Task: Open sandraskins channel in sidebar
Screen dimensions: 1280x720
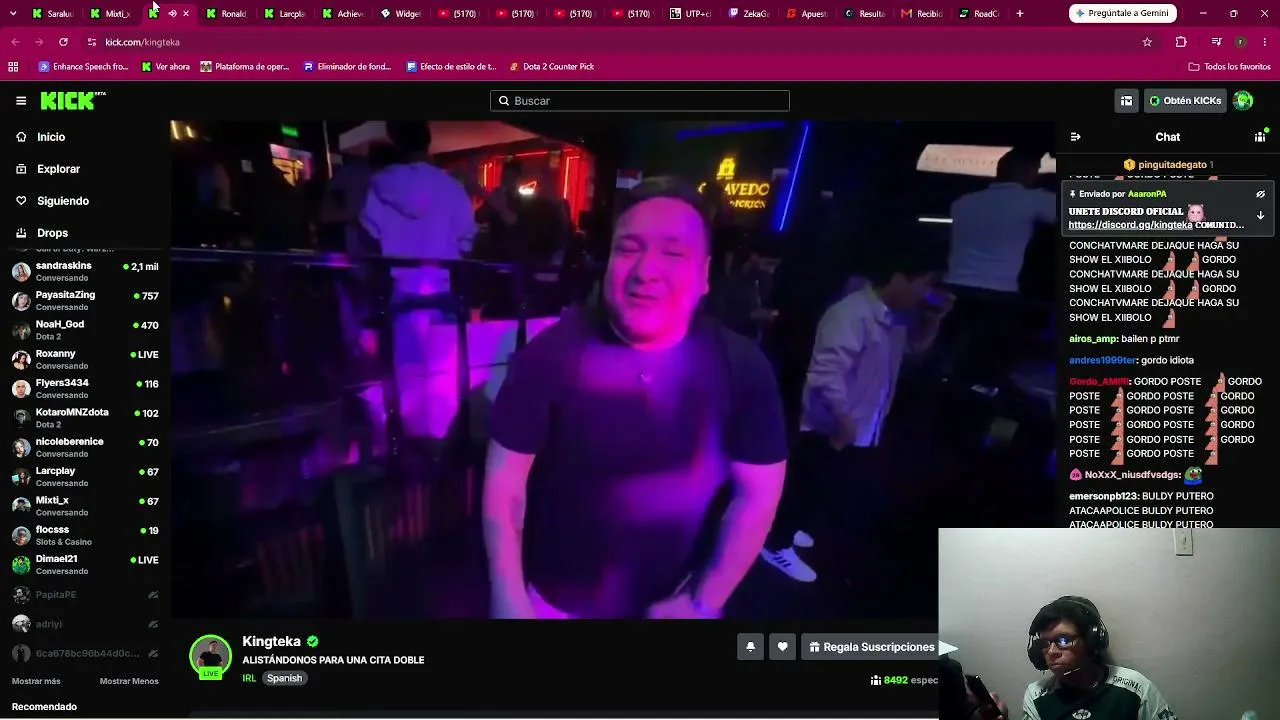Action: [85, 271]
